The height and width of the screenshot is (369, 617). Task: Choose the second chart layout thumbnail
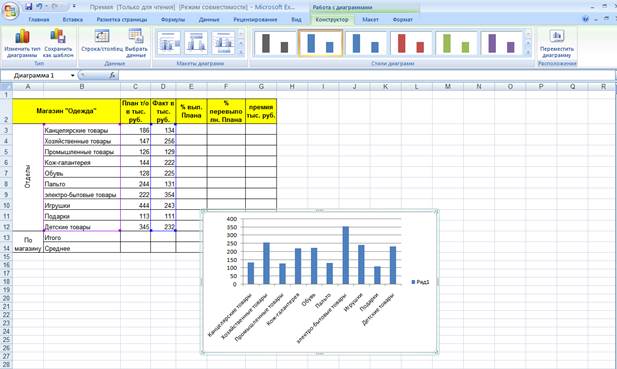[196, 43]
